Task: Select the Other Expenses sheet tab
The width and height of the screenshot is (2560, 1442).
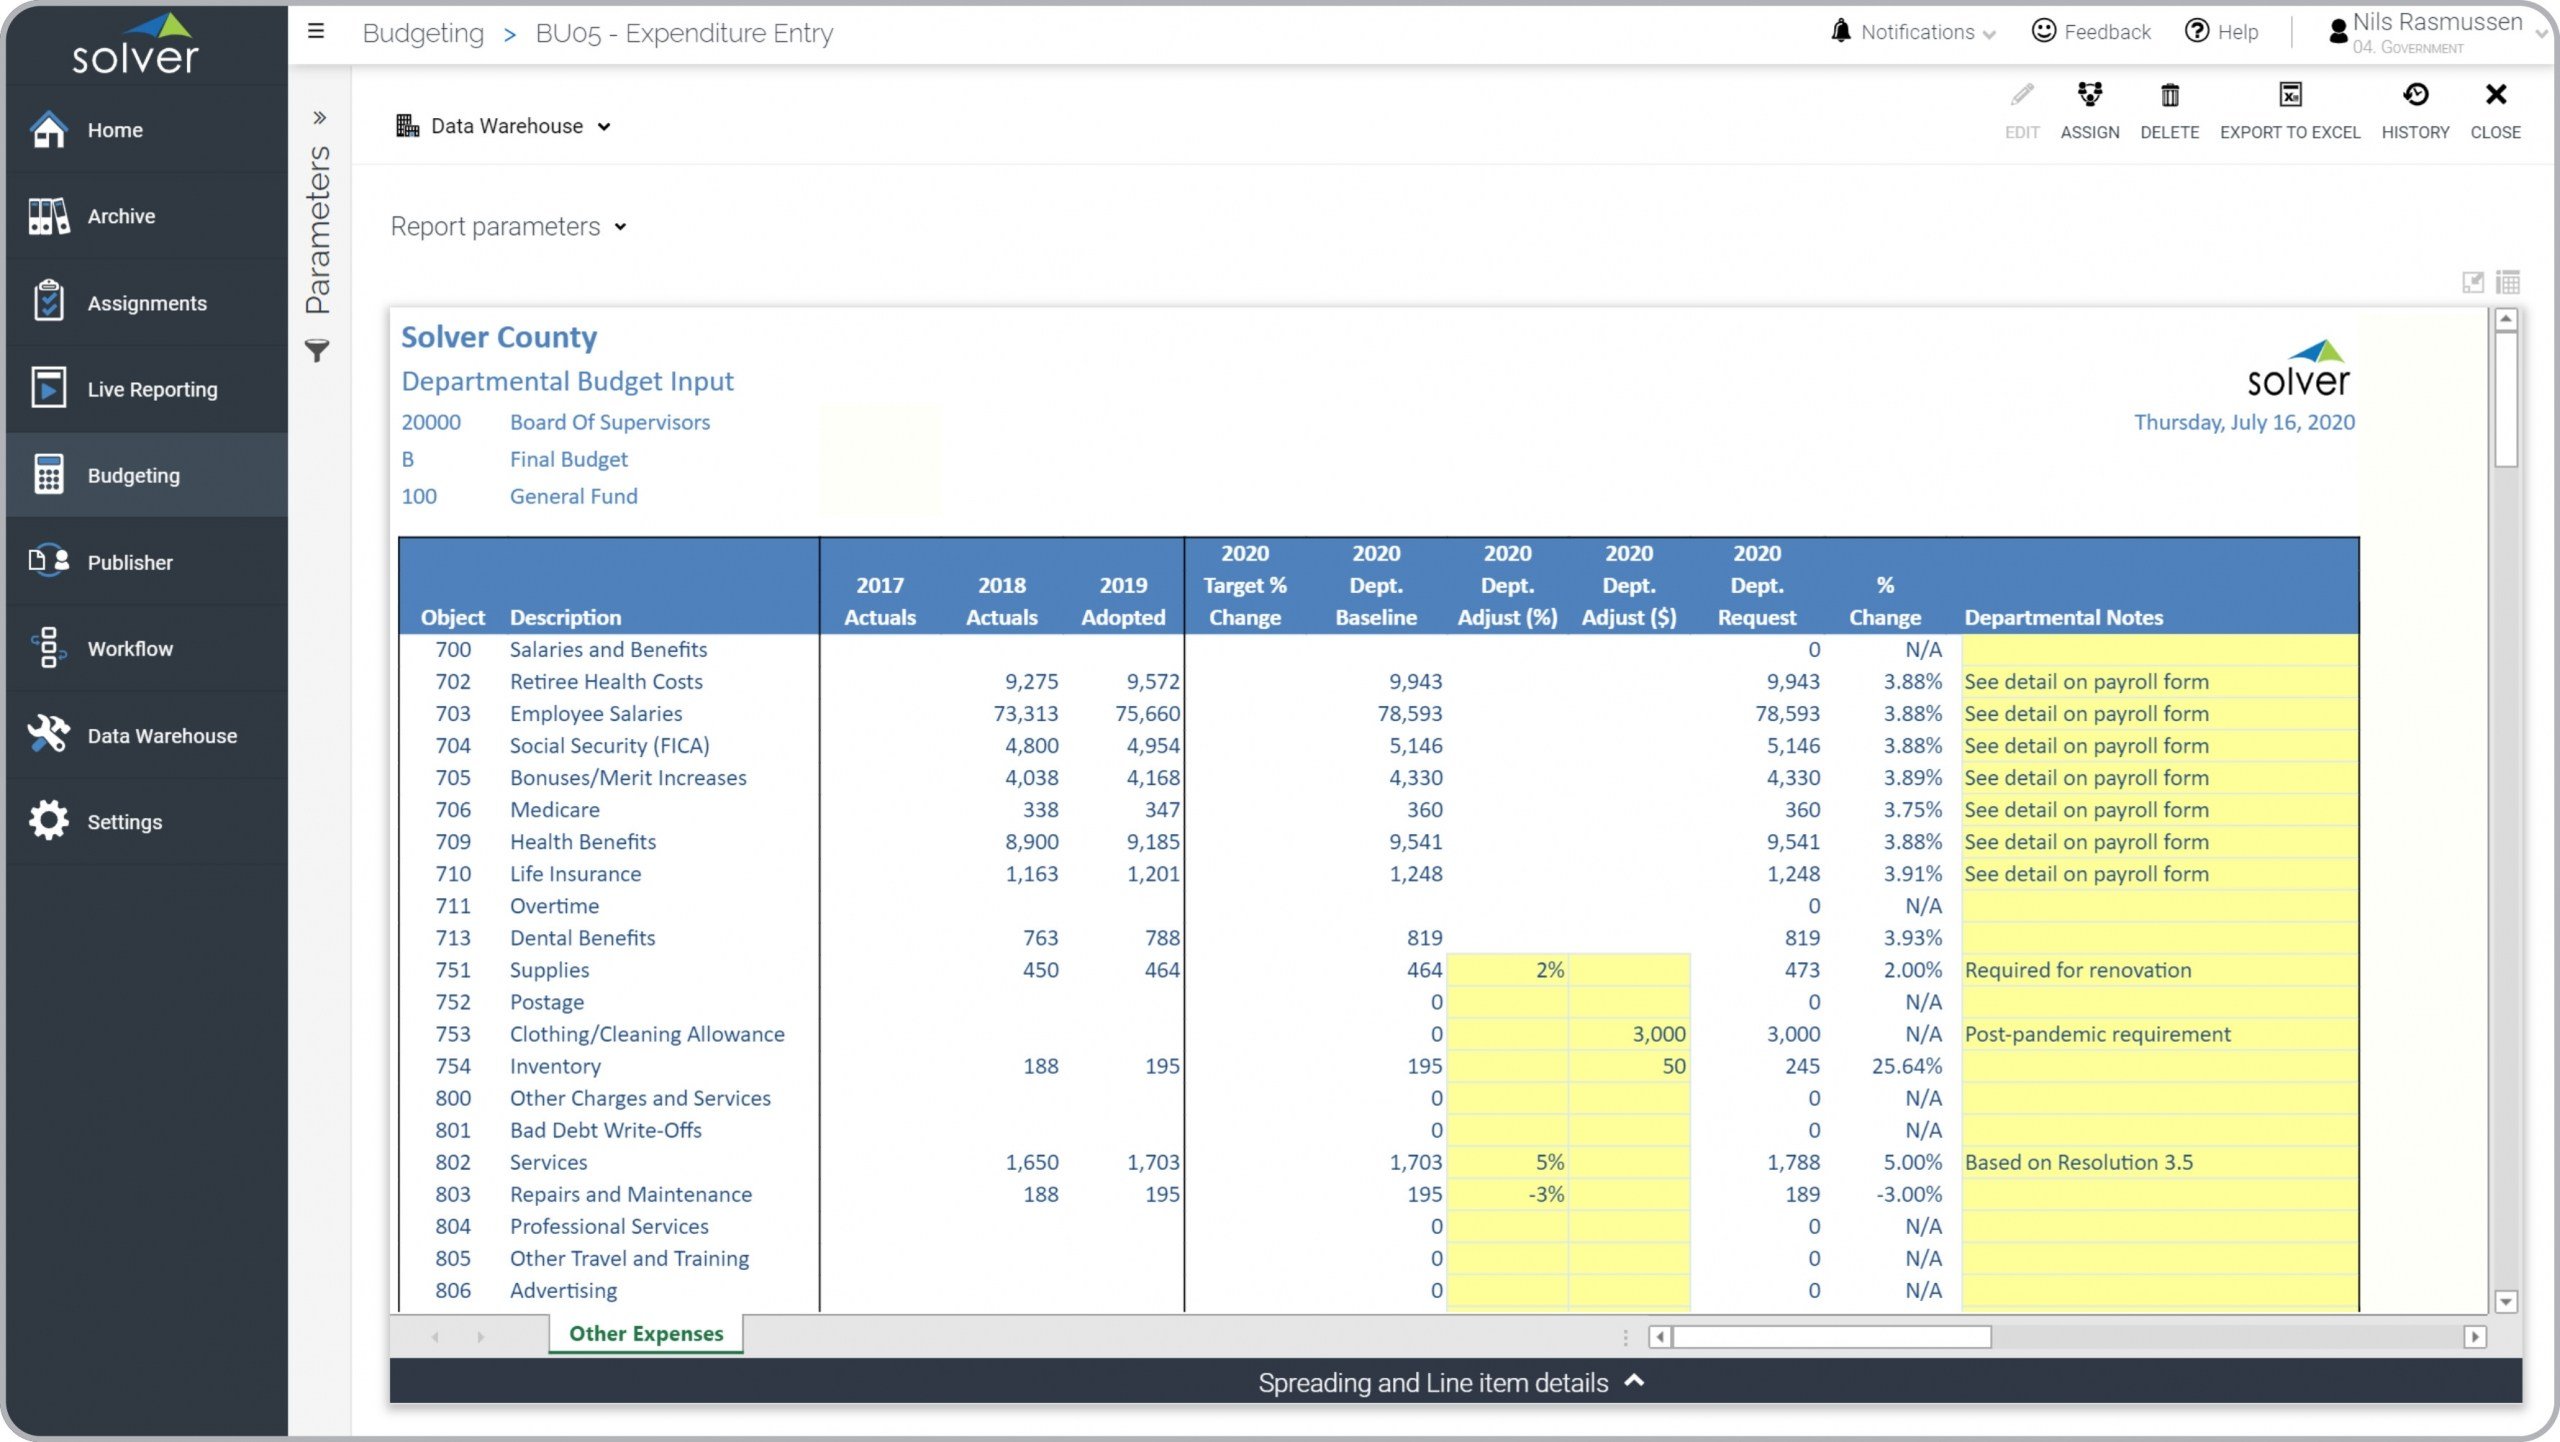Action: point(645,1333)
